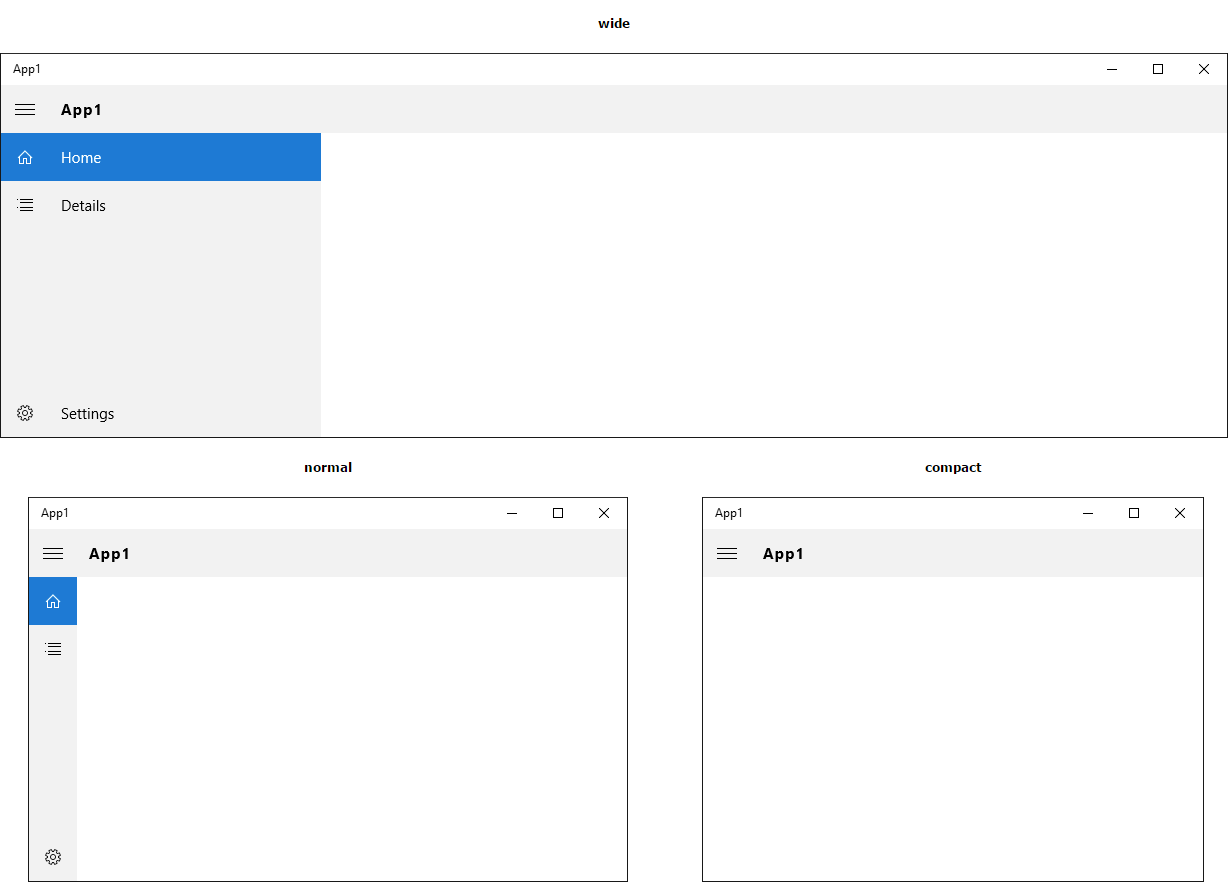Toggle the hamburger menu in the wide window
The height and width of the screenshot is (882, 1228).
click(25, 109)
